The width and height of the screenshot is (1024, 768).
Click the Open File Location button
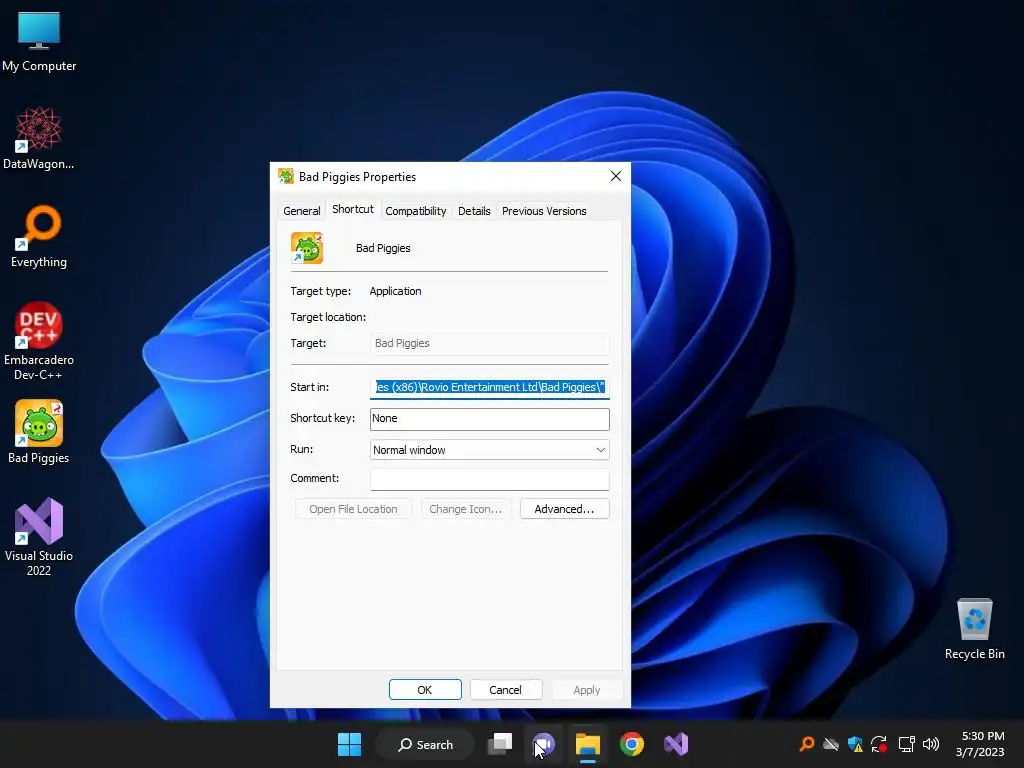(353, 509)
